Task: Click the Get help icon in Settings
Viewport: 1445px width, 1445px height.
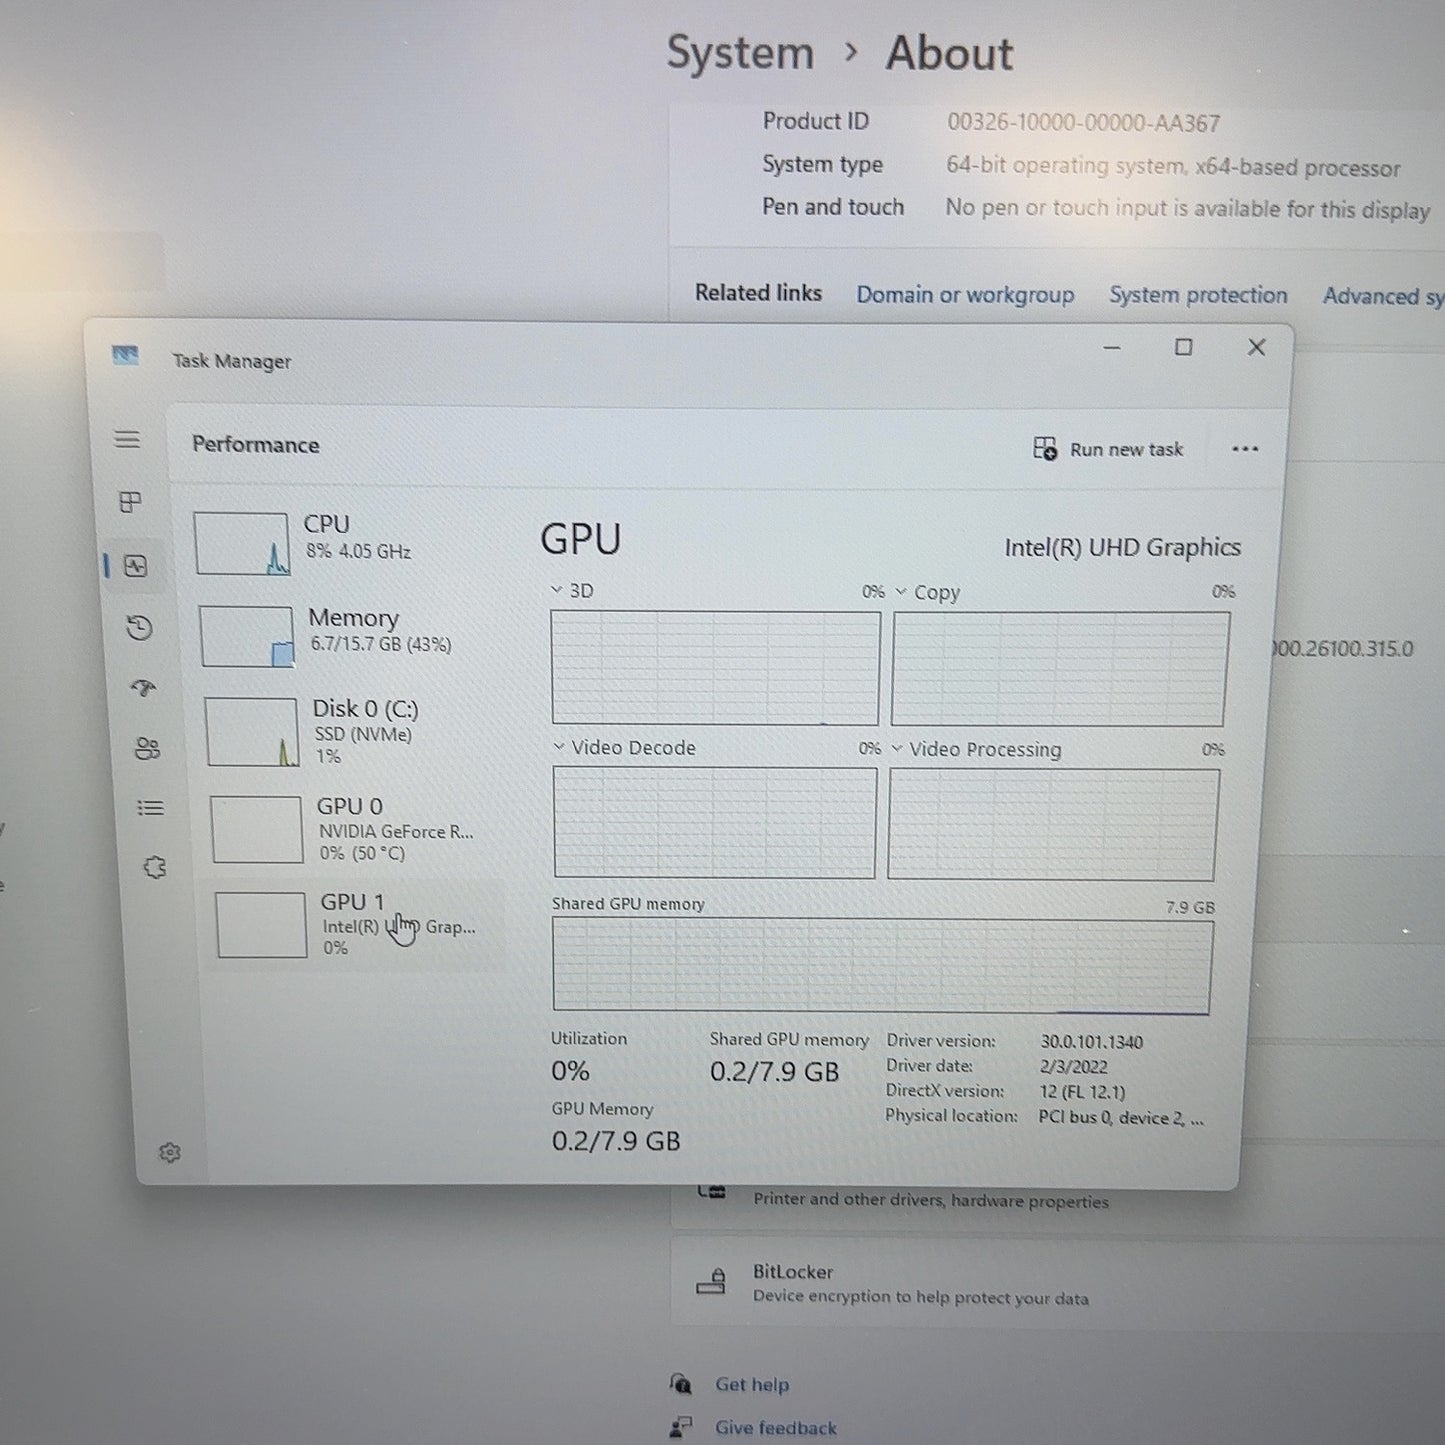Action: click(x=681, y=1384)
